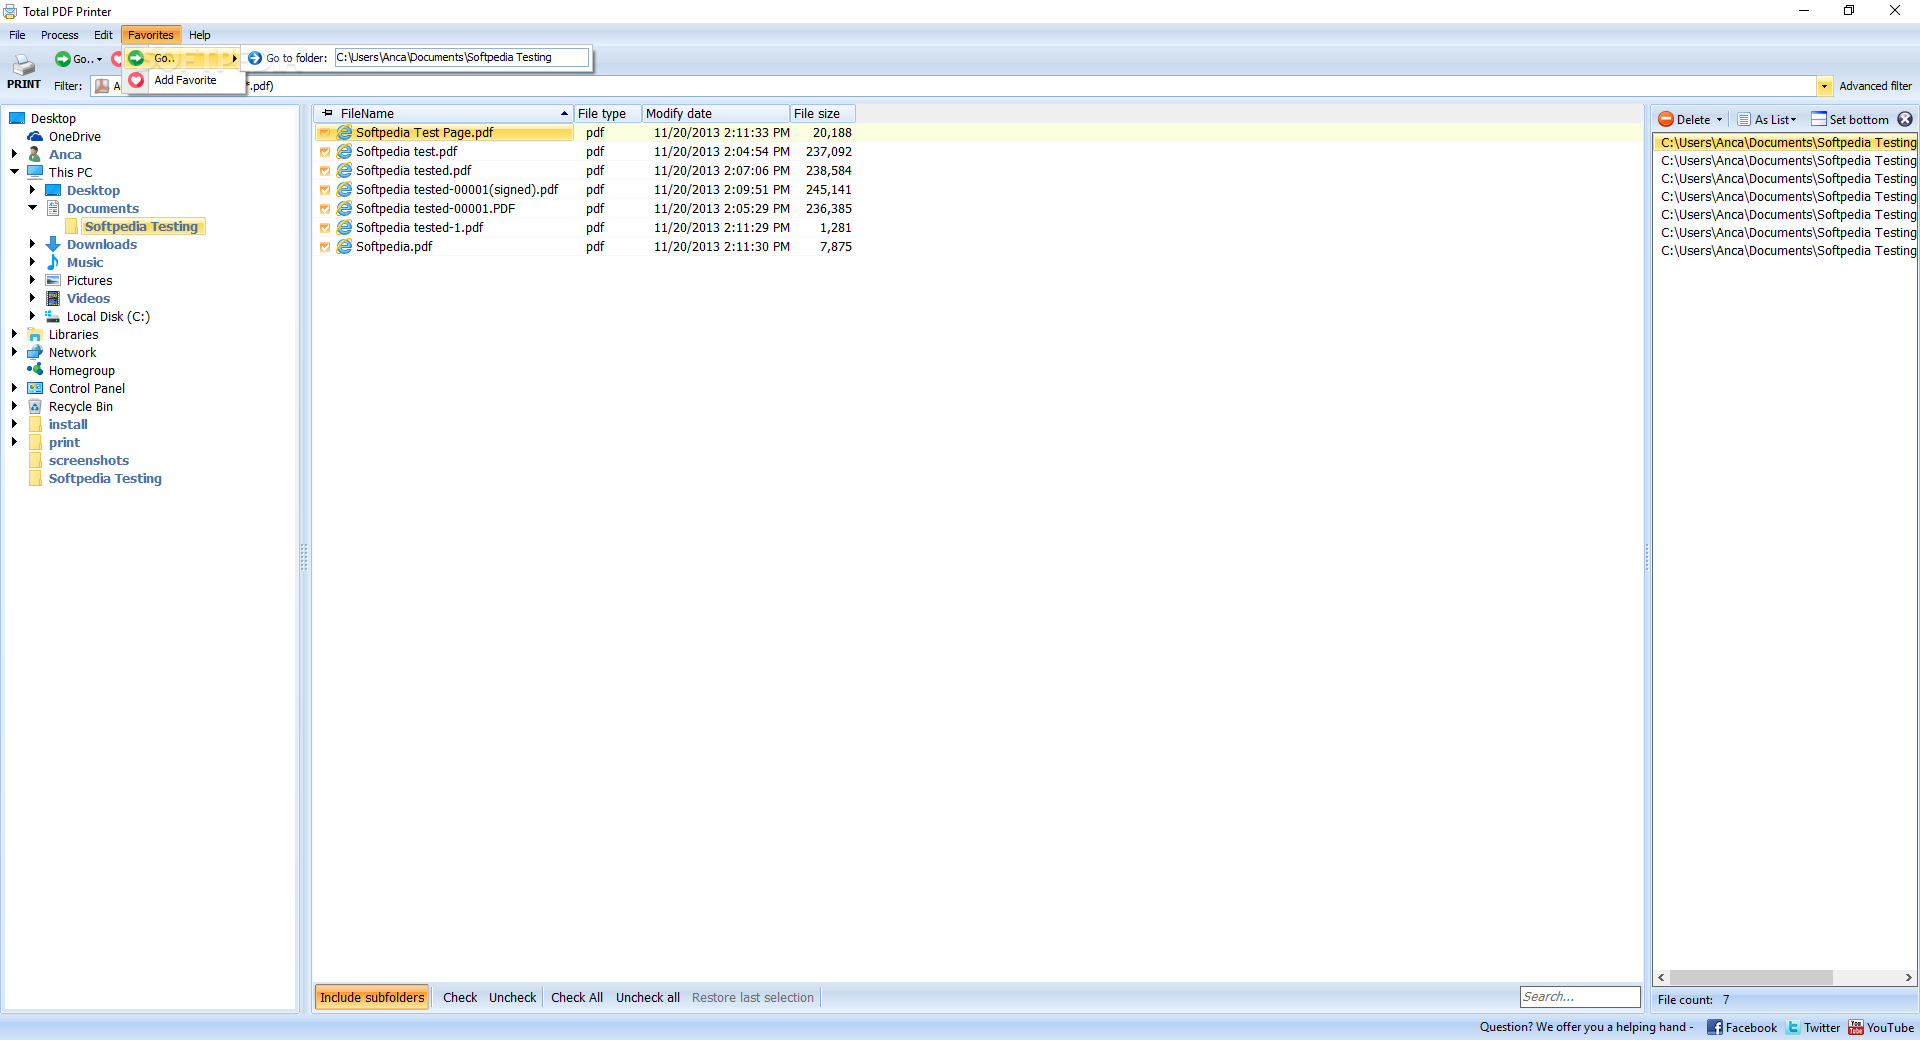Select Softpedia Testing folder under Documents
The image size is (1920, 1040).
(141, 227)
